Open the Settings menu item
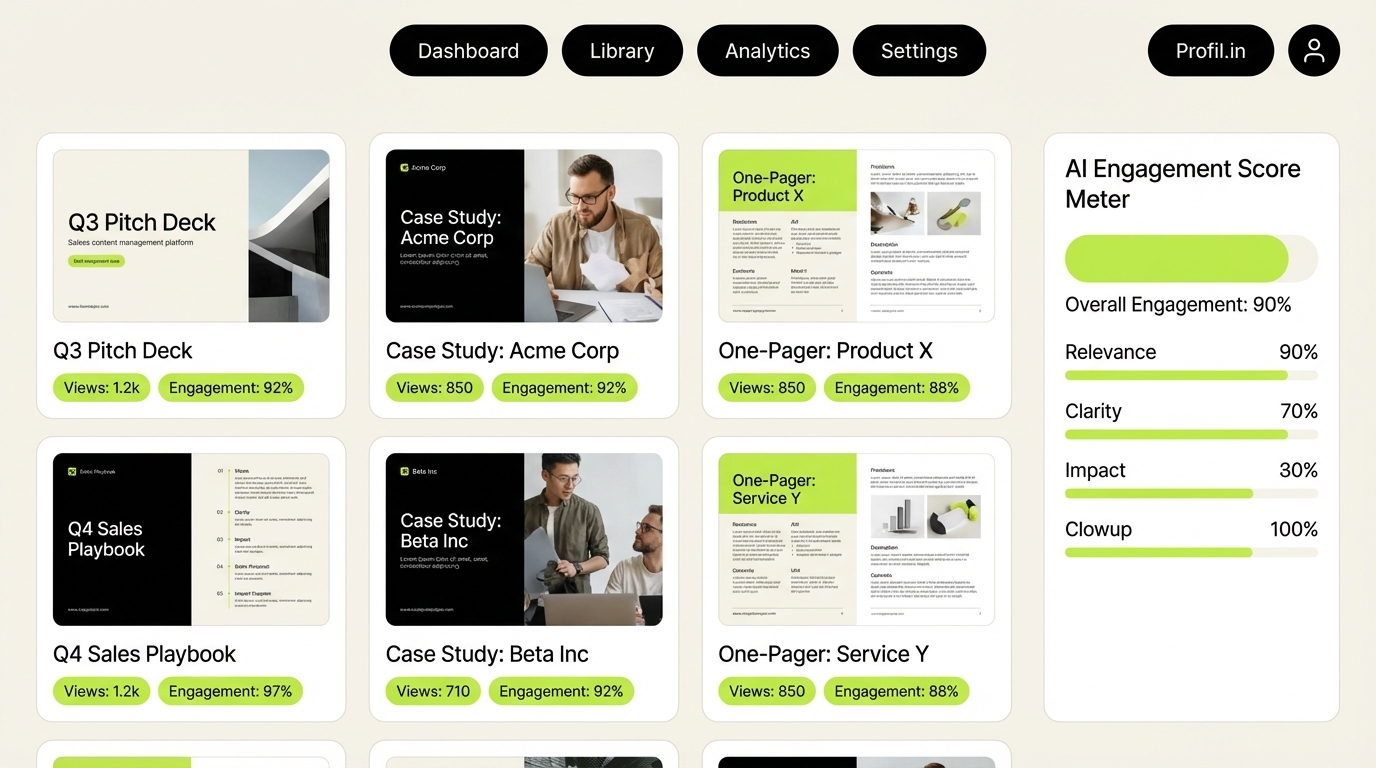The height and width of the screenshot is (768, 1376). point(918,50)
